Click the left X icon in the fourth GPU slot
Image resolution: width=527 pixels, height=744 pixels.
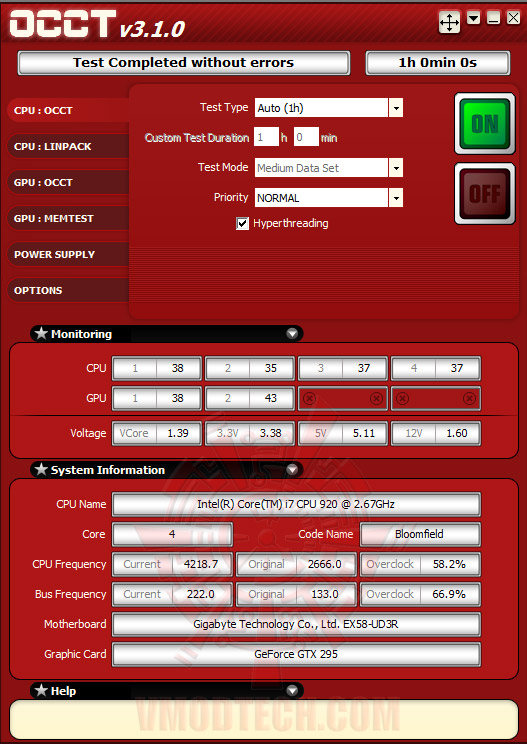(x=402, y=398)
